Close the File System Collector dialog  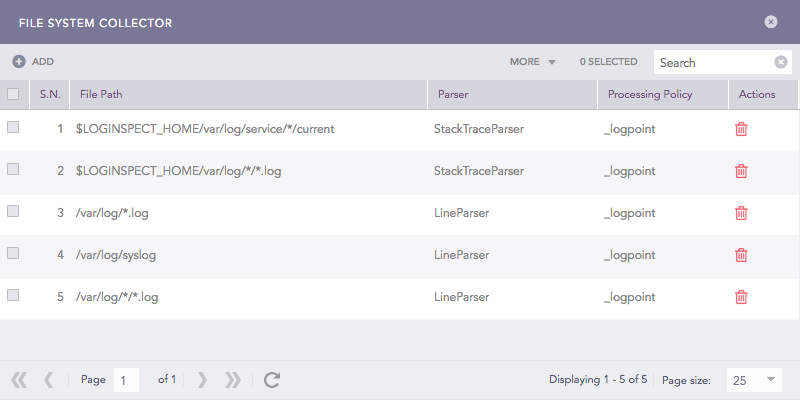(771, 22)
